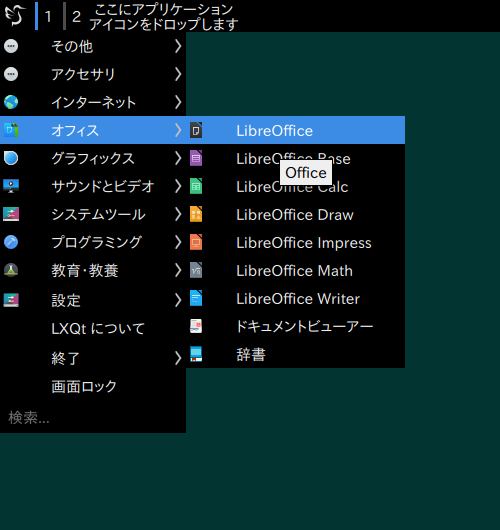Screen dimensions: 500x530
Task: Click the ドキュメントビューアー icon
Action: click(x=196, y=327)
